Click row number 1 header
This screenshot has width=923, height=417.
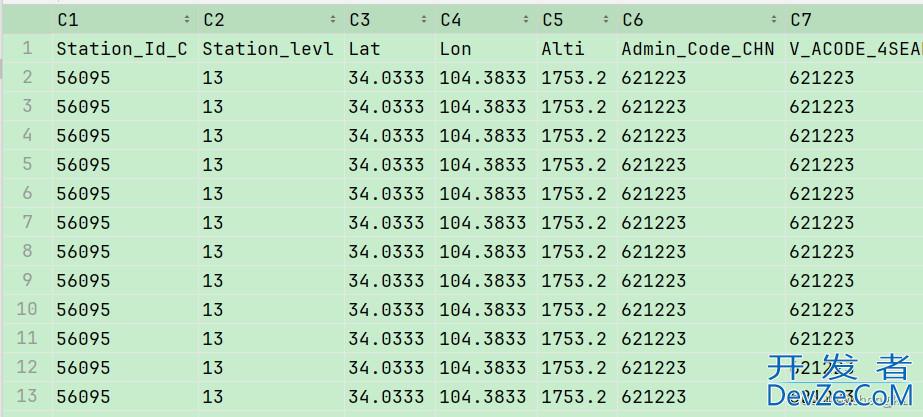[27, 48]
